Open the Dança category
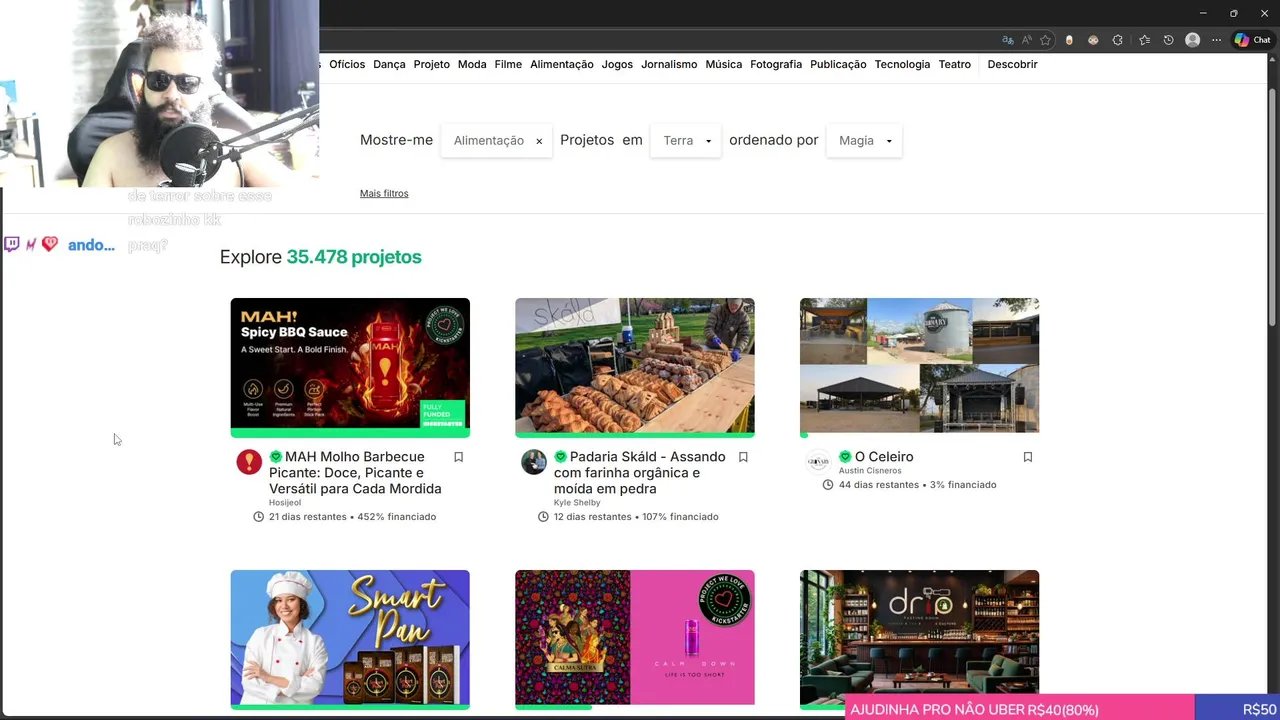This screenshot has width=1280, height=720. coord(389,64)
